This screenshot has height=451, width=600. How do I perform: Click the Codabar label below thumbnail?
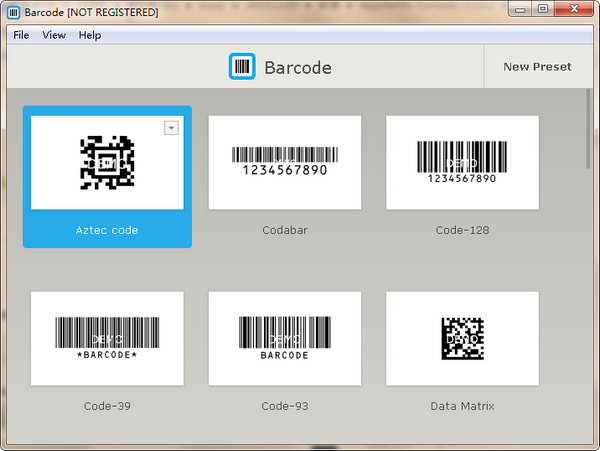284,230
